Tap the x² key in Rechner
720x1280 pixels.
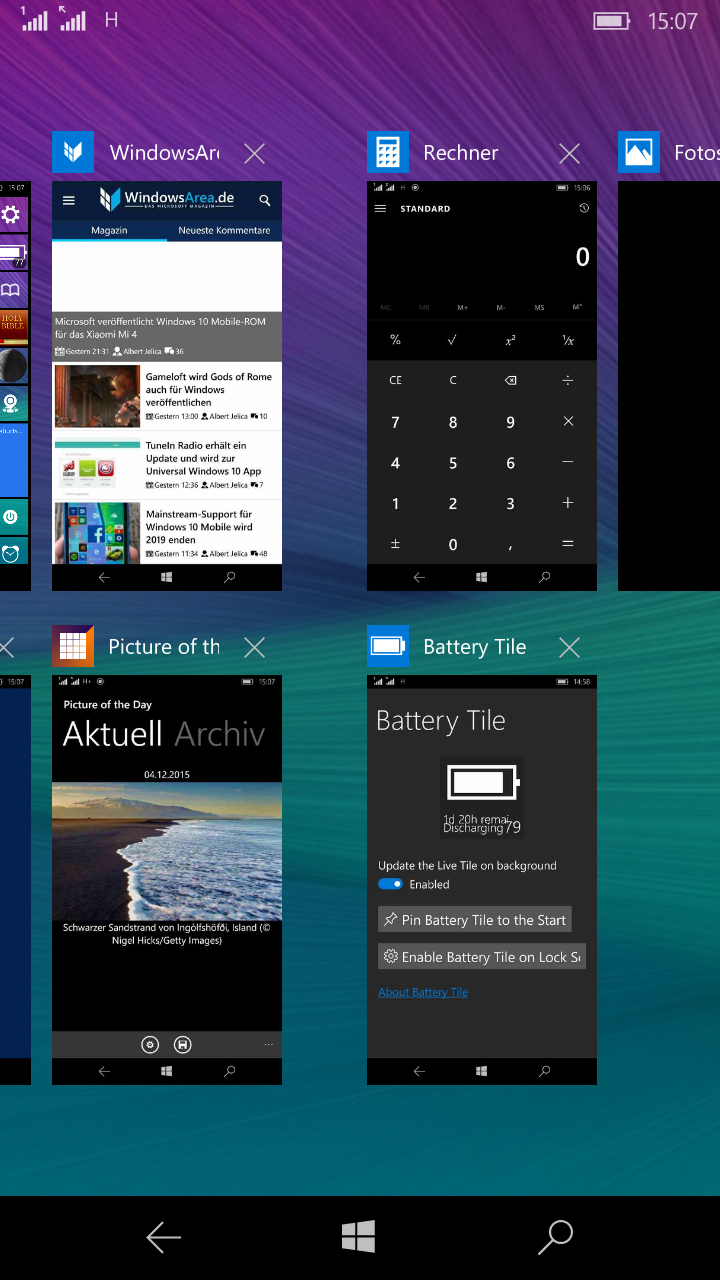pos(510,340)
